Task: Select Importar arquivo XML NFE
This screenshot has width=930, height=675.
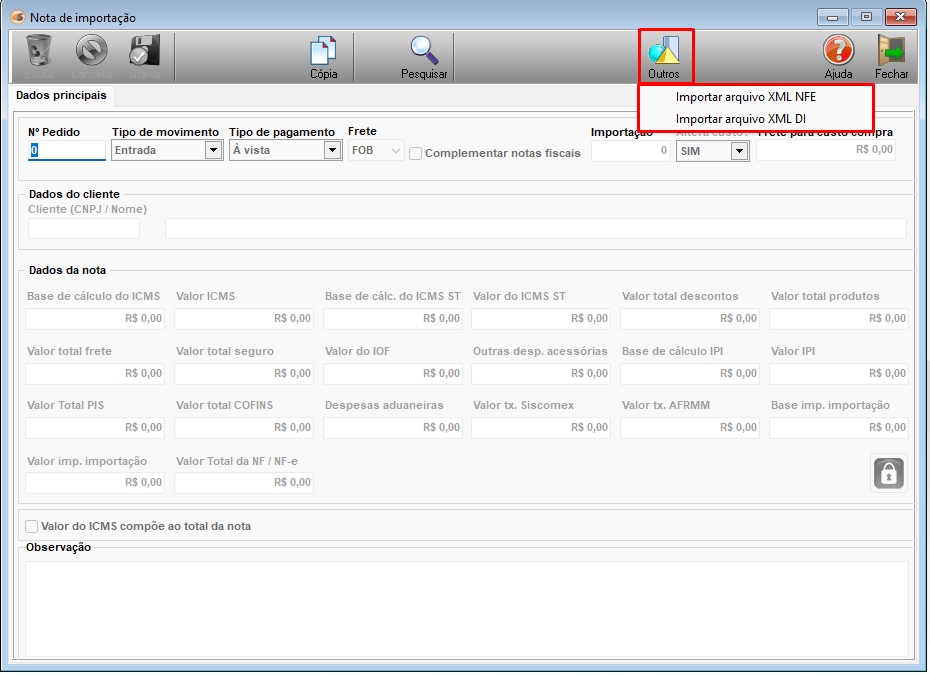Action: click(745, 98)
